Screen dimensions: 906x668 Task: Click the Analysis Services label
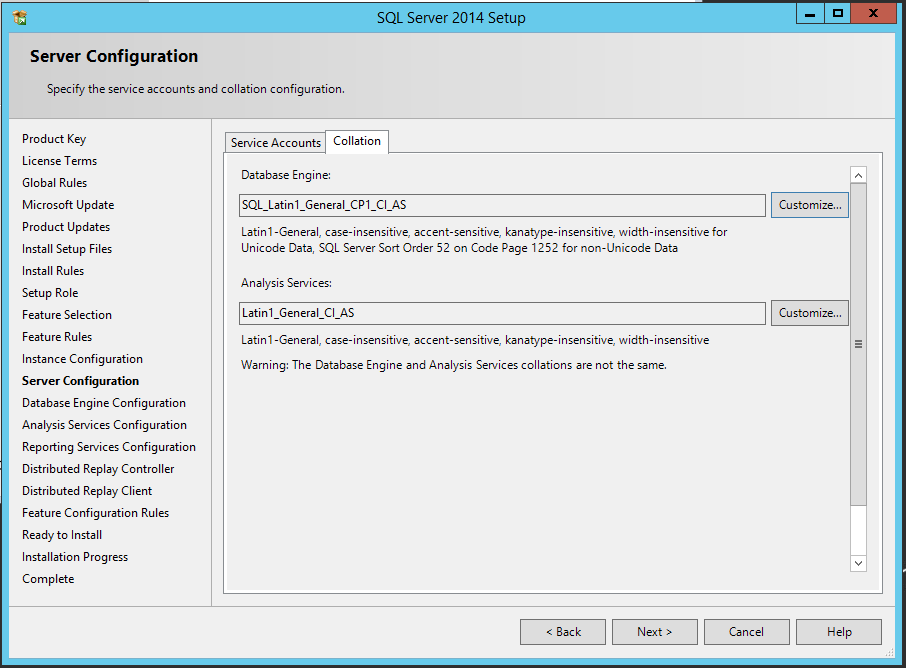point(287,283)
